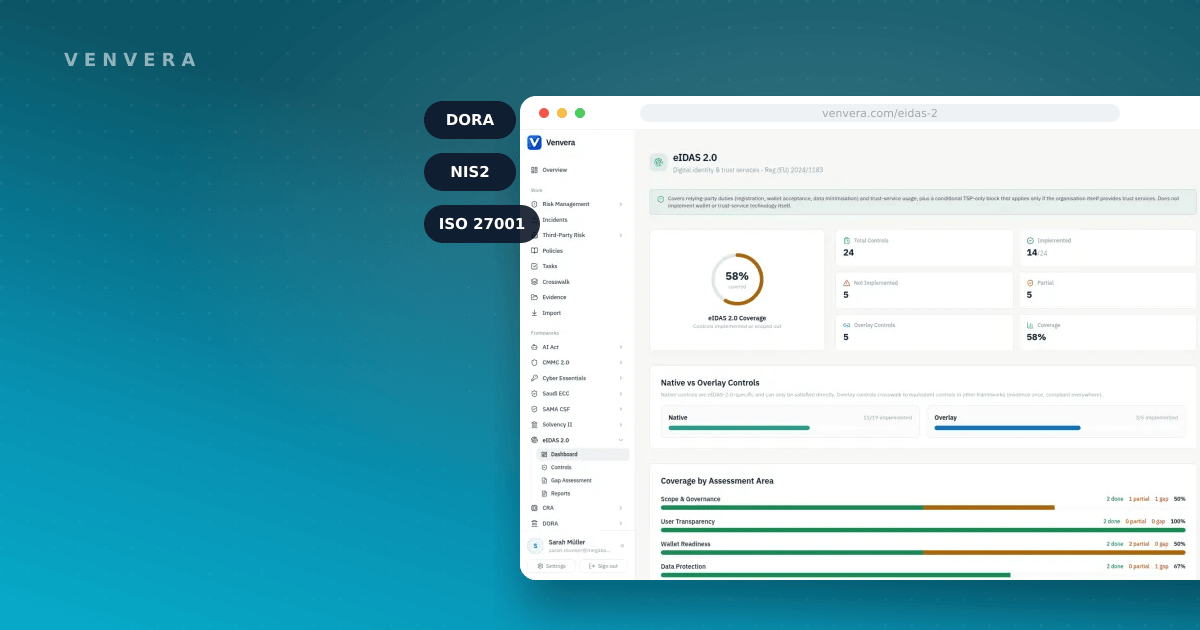Click the Total Controls value 24
1200x630 pixels.
click(848, 252)
